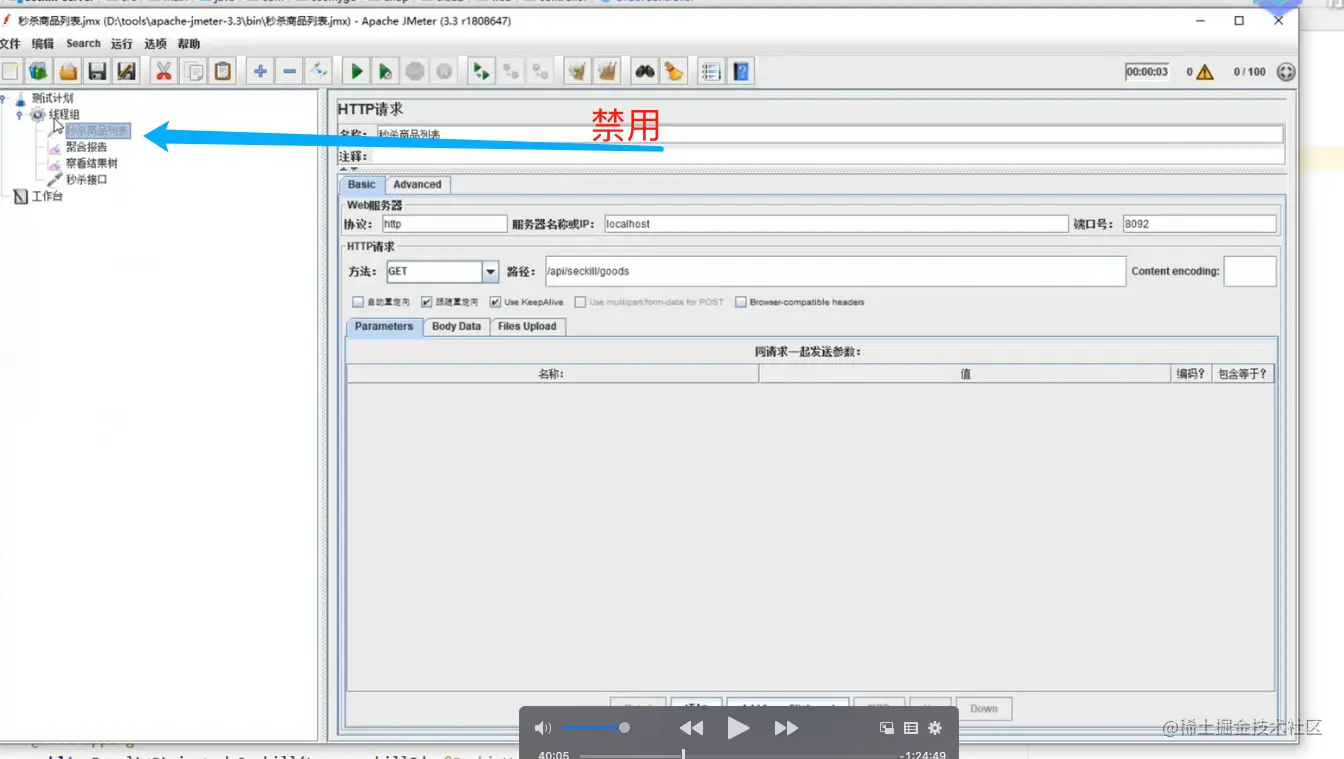Image resolution: width=1344 pixels, height=759 pixels.
Task: Click the Remote Stop All icon
Action: [511, 71]
